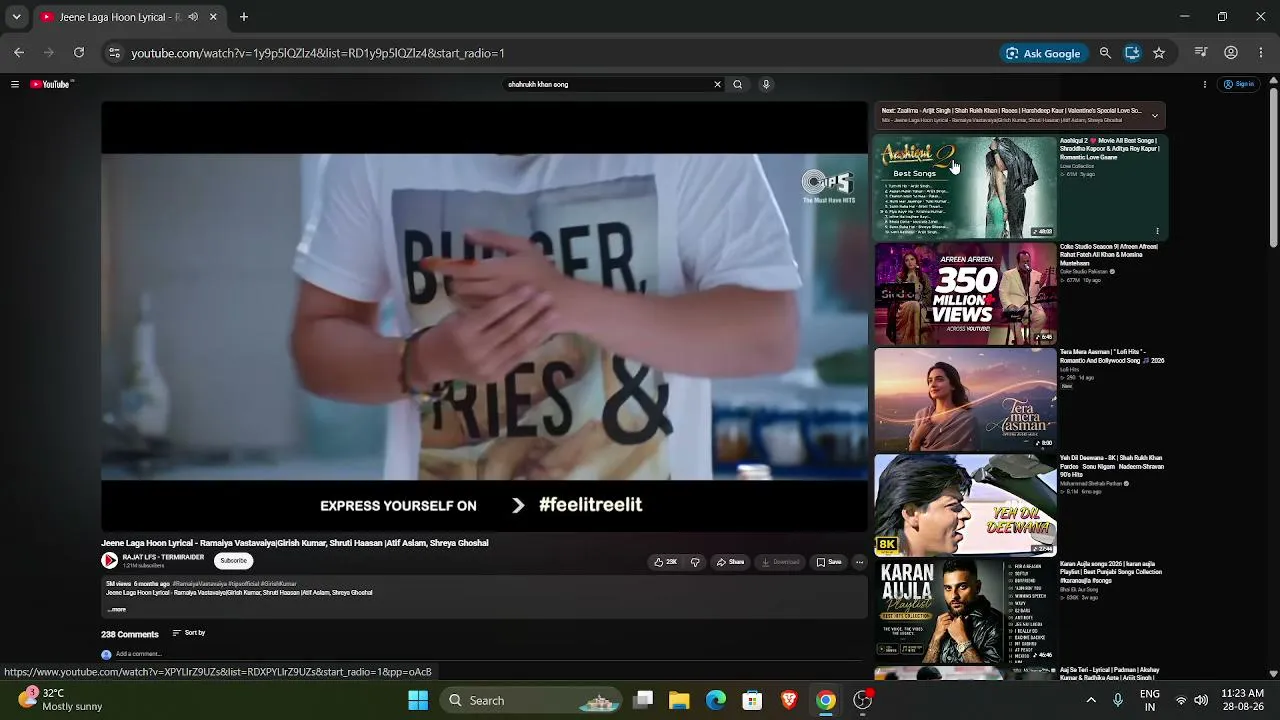Launch Microsoft Edge from the taskbar

click(x=716, y=700)
